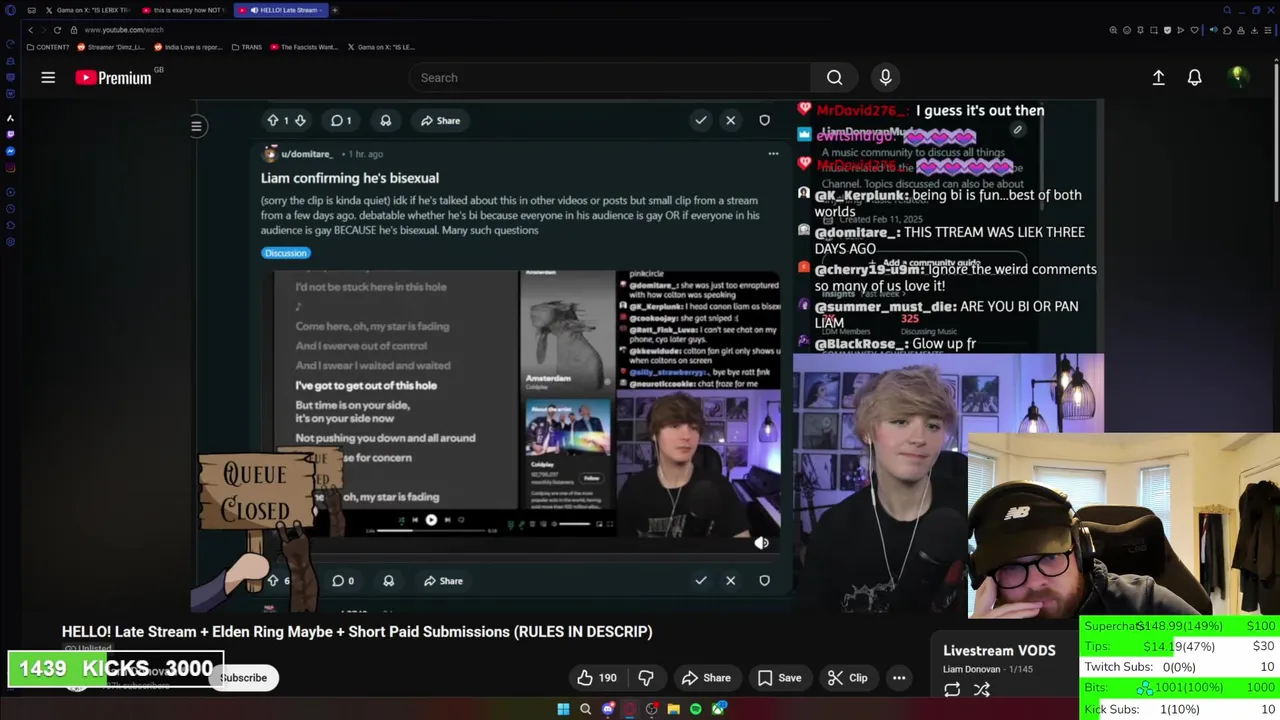The width and height of the screenshot is (1280, 720).
Task: Save the video to a playlist
Action: tap(779, 678)
